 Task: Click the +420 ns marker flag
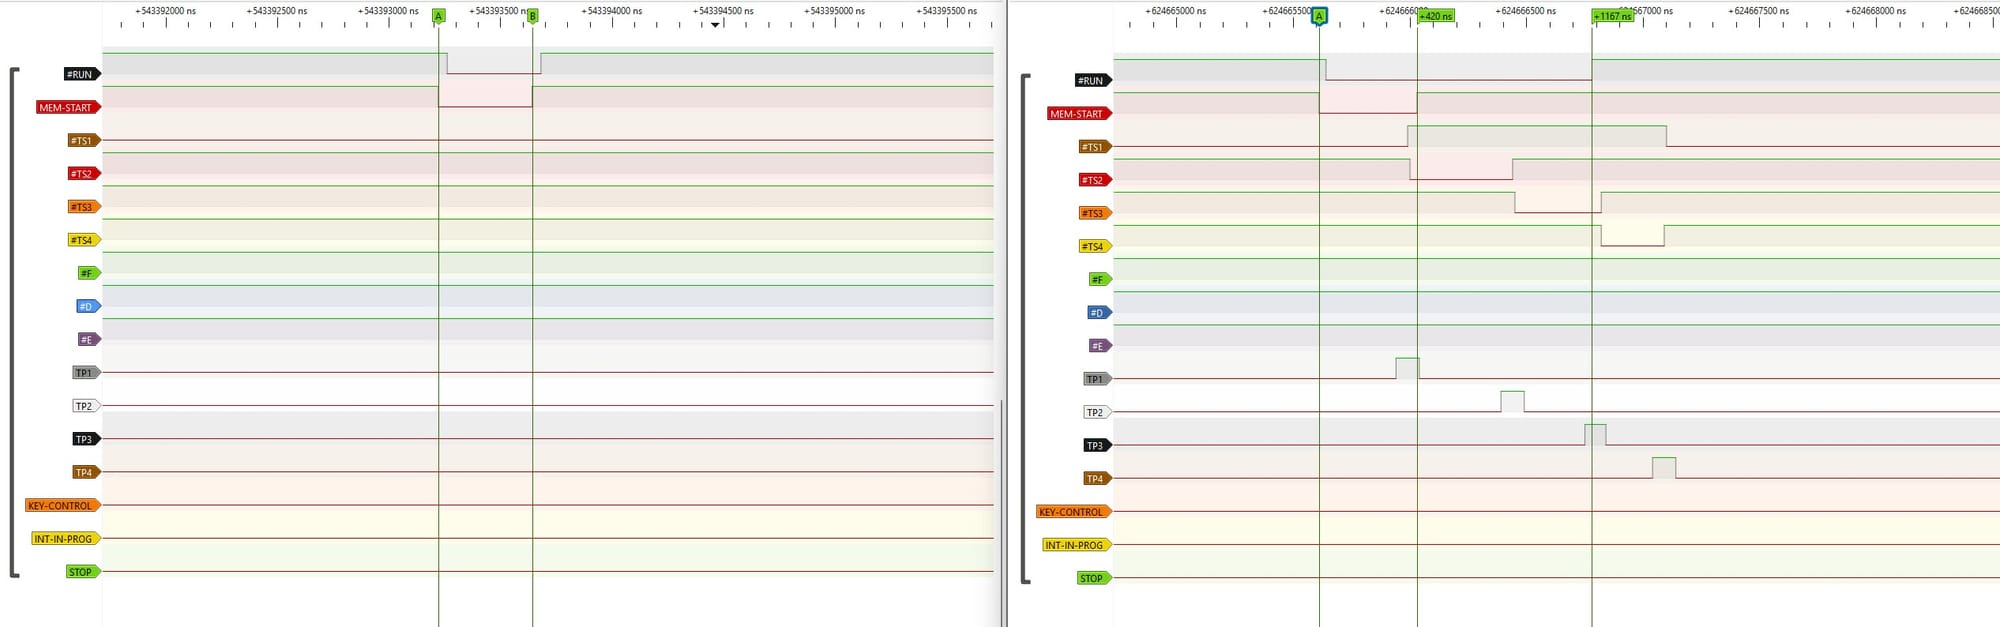pyautogui.click(x=1436, y=16)
